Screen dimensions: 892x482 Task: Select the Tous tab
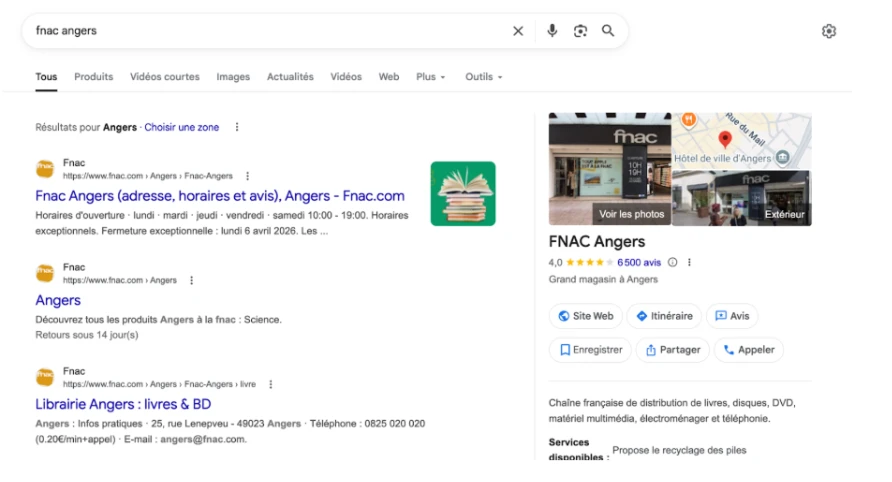point(46,77)
